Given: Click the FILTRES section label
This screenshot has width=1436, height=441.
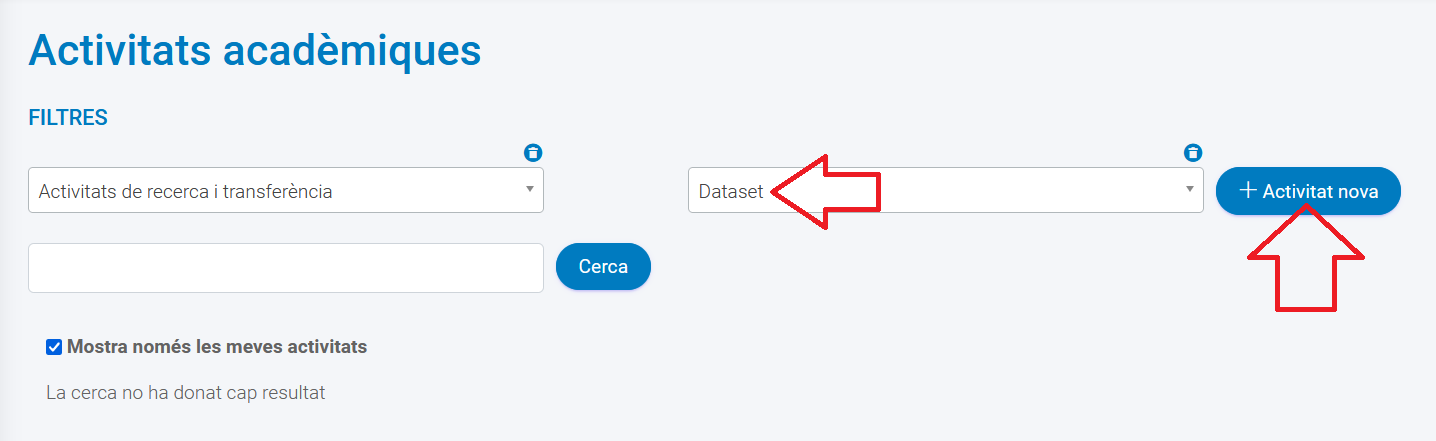Looking at the screenshot, I should click(68, 118).
